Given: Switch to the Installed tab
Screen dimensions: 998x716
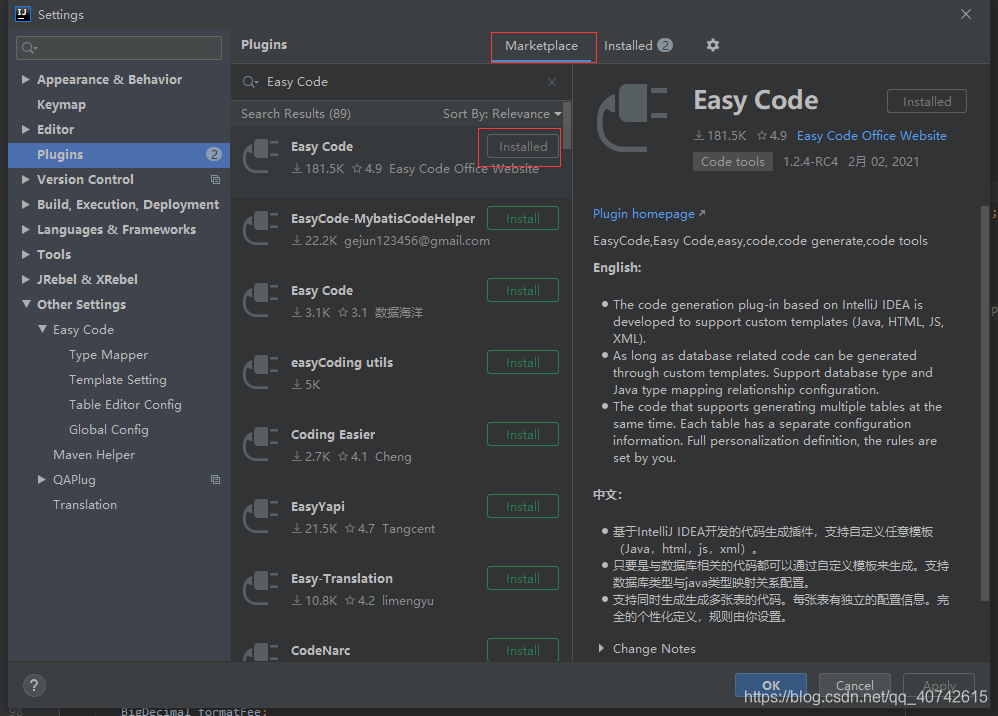Looking at the screenshot, I should click(631, 45).
